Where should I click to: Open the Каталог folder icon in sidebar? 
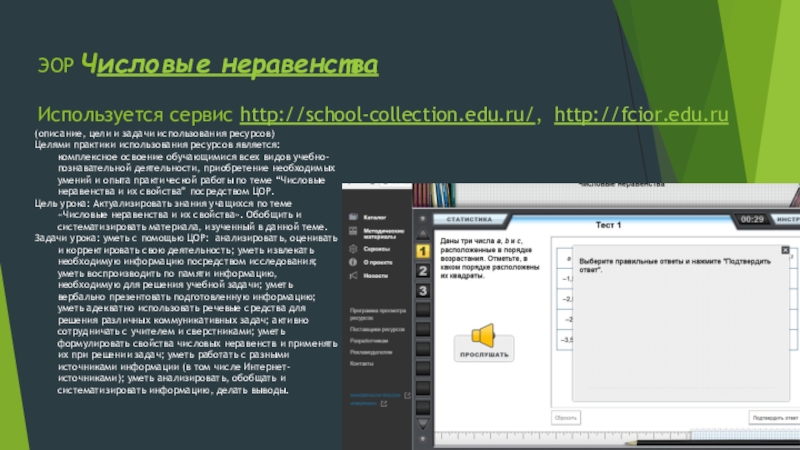click(x=353, y=217)
